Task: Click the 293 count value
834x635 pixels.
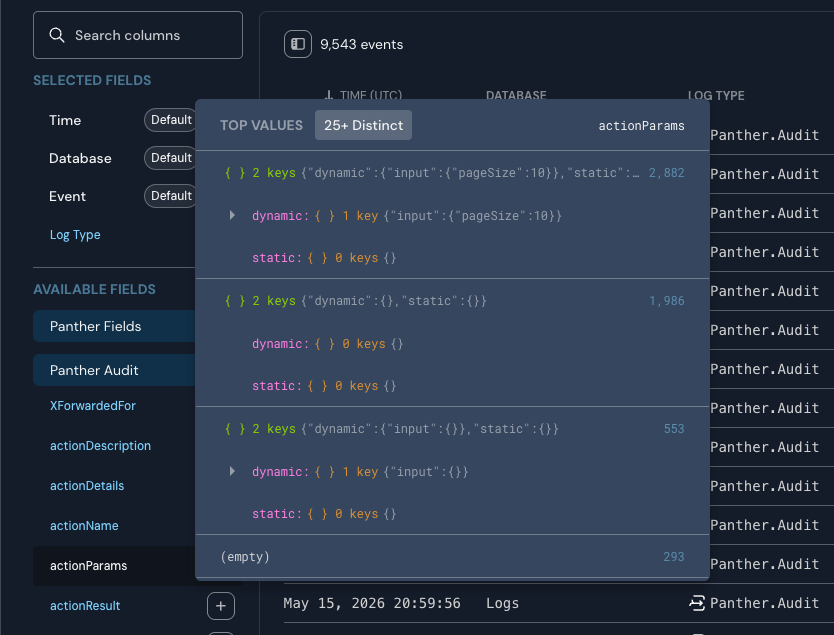Action: (x=674, y=556)
